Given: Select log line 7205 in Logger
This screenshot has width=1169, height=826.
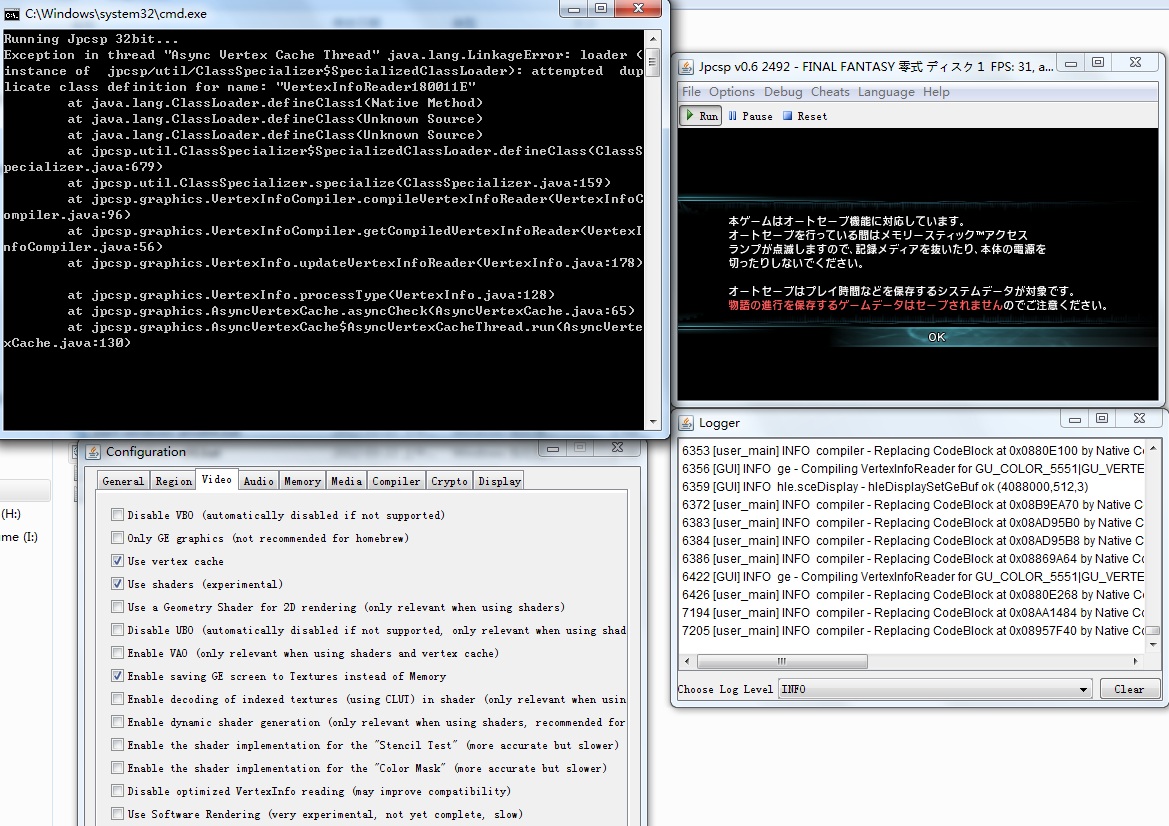Looking at the screenshot, I should (x=913, y=631).
